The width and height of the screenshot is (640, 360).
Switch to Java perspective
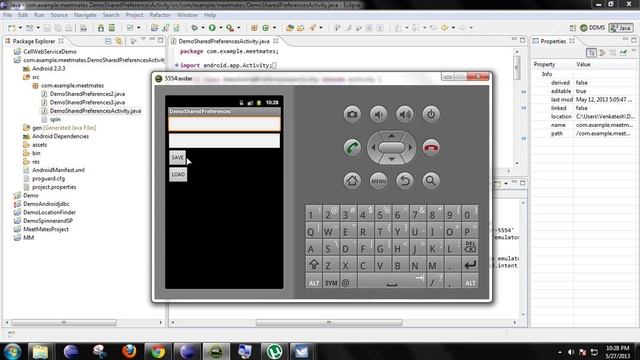[620, 28]
